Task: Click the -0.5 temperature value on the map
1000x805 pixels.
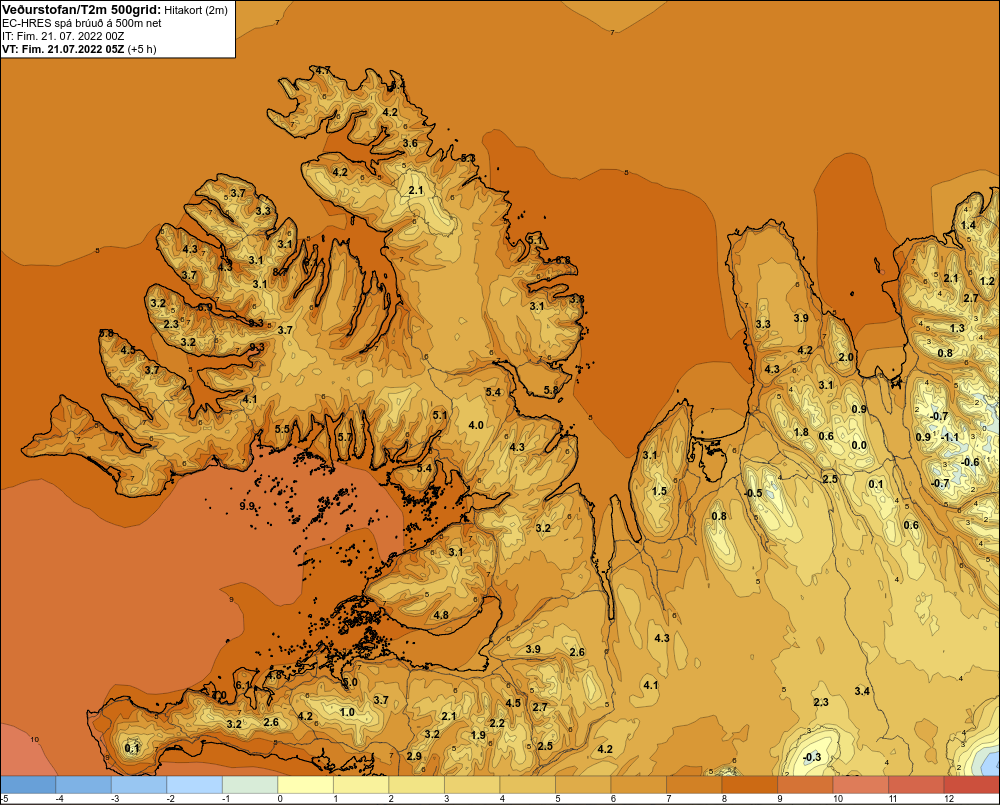Action: click(x=753, y=493)
